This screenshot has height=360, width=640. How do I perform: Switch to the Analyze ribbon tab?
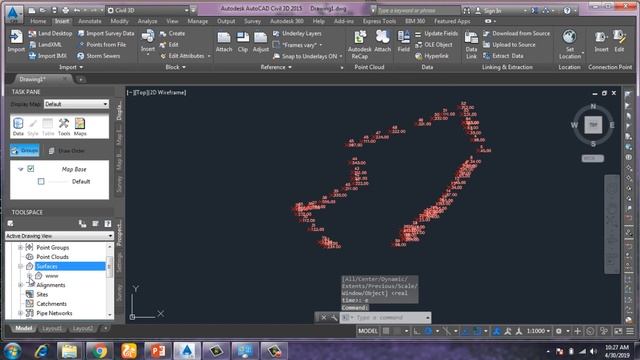click(147, 21)
